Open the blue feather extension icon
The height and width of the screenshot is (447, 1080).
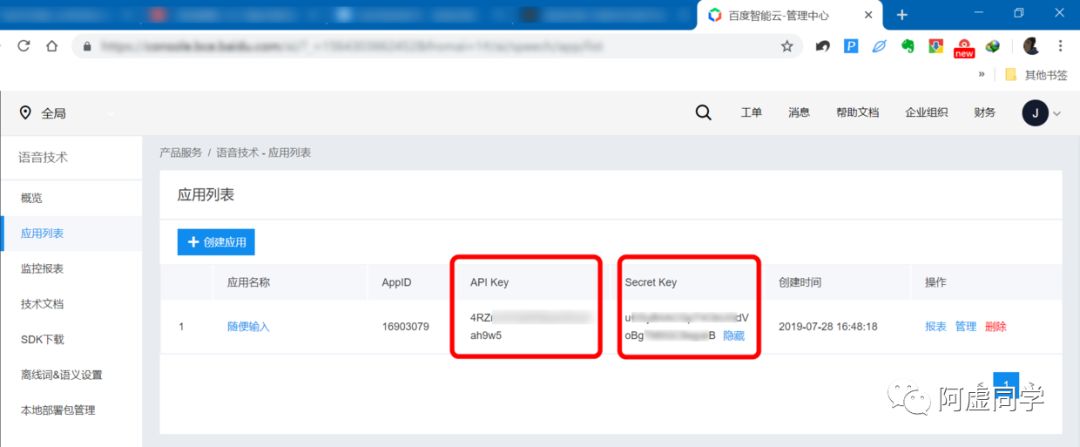[x=880, y=46]
